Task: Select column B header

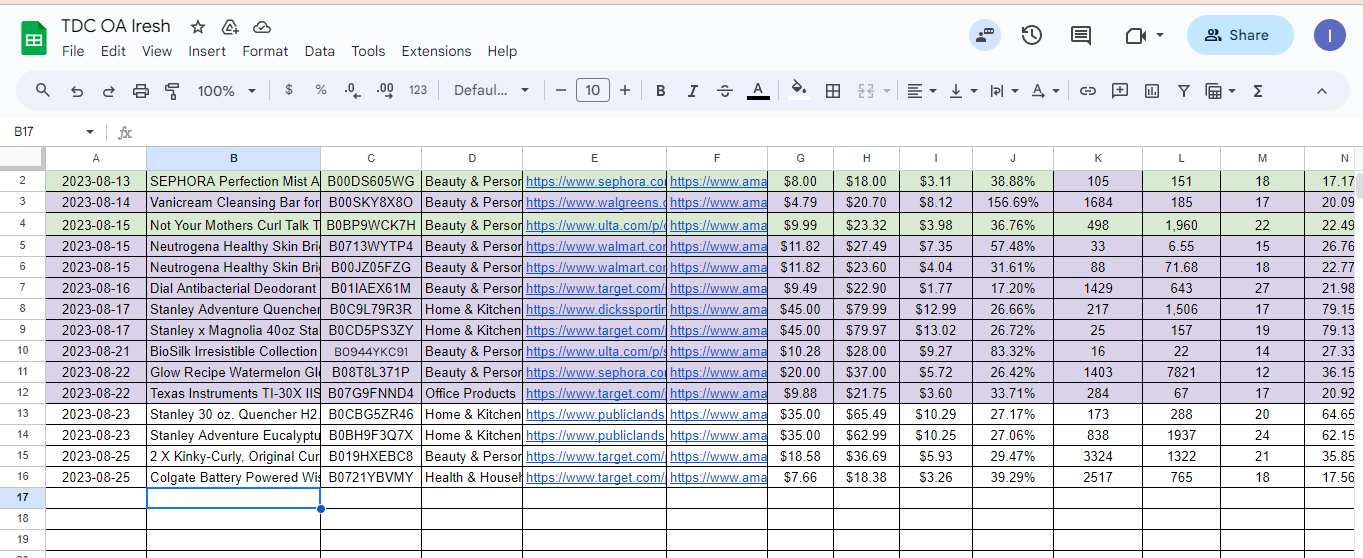Action: click(233, 158)
